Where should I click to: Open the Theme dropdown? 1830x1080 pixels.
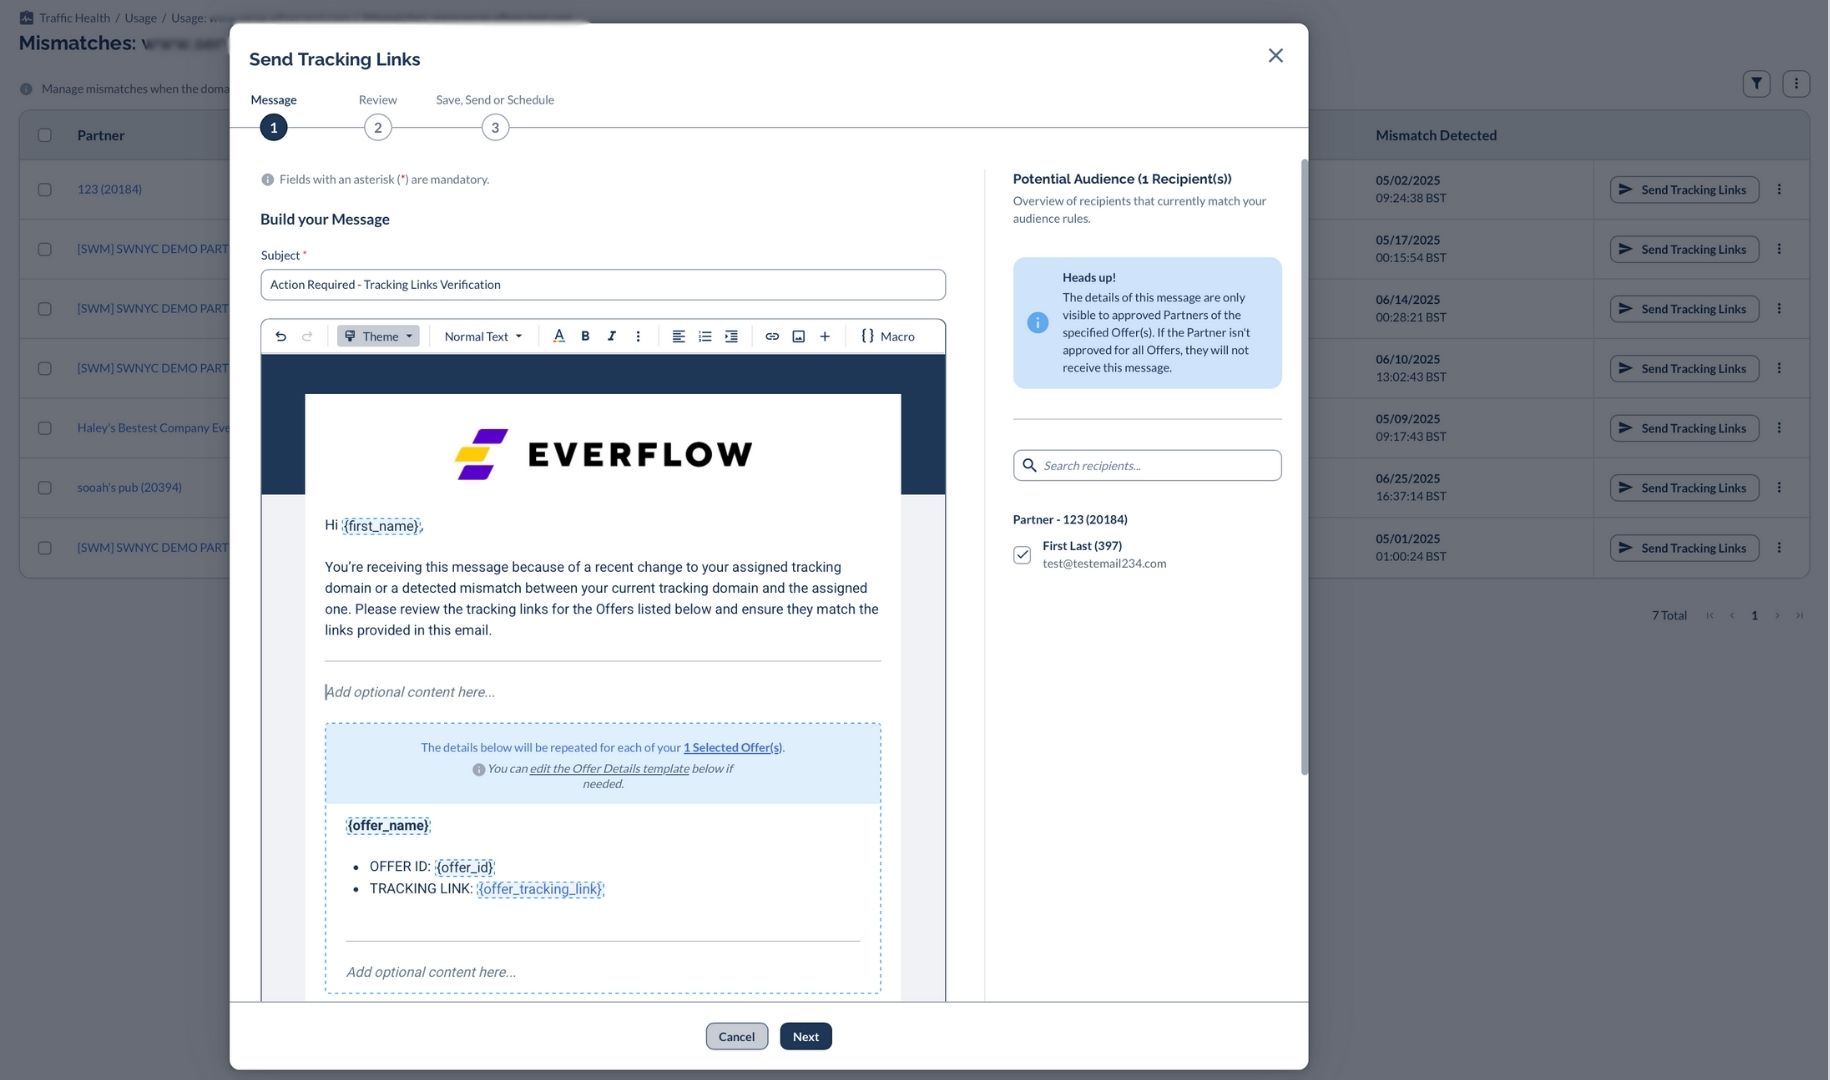378,337
